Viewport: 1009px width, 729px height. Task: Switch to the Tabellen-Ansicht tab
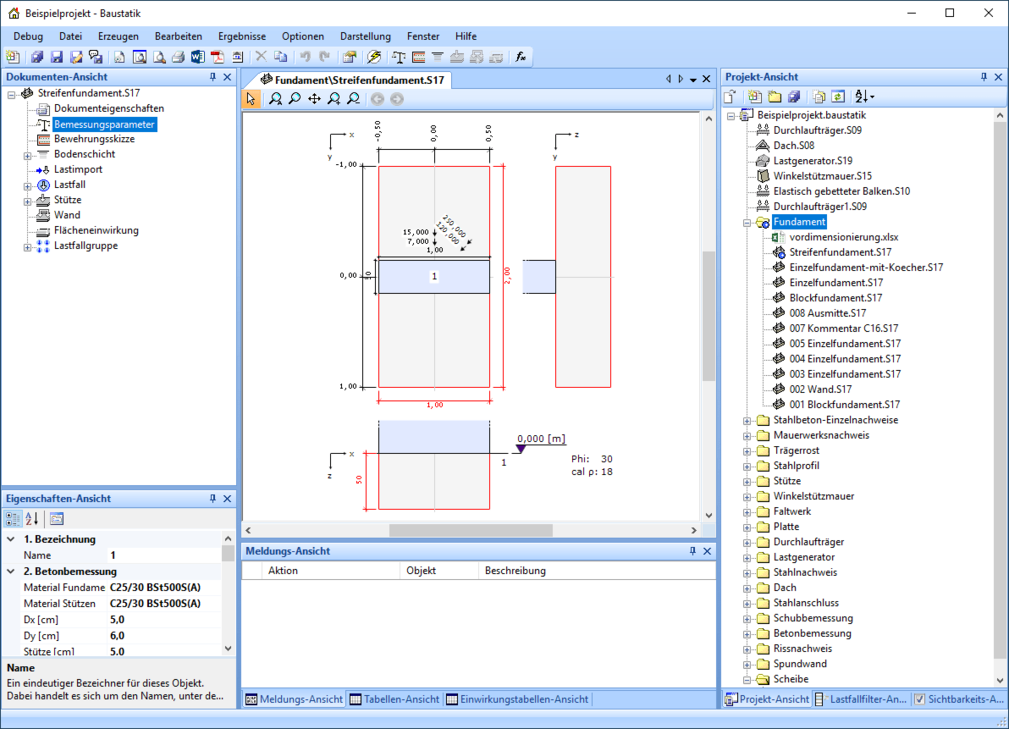(x=394, y=699)
